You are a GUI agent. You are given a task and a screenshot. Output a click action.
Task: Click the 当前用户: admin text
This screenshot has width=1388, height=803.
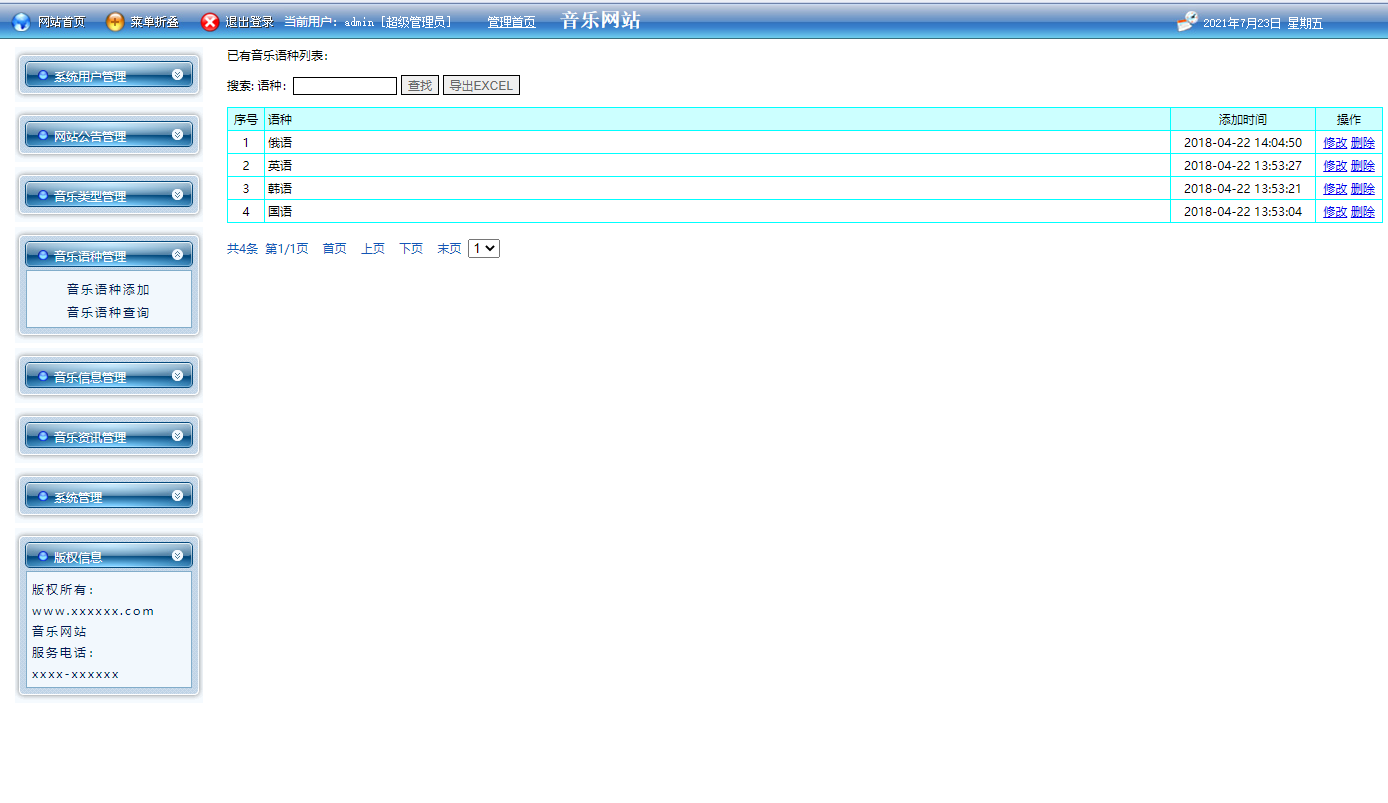pos(329,22)
